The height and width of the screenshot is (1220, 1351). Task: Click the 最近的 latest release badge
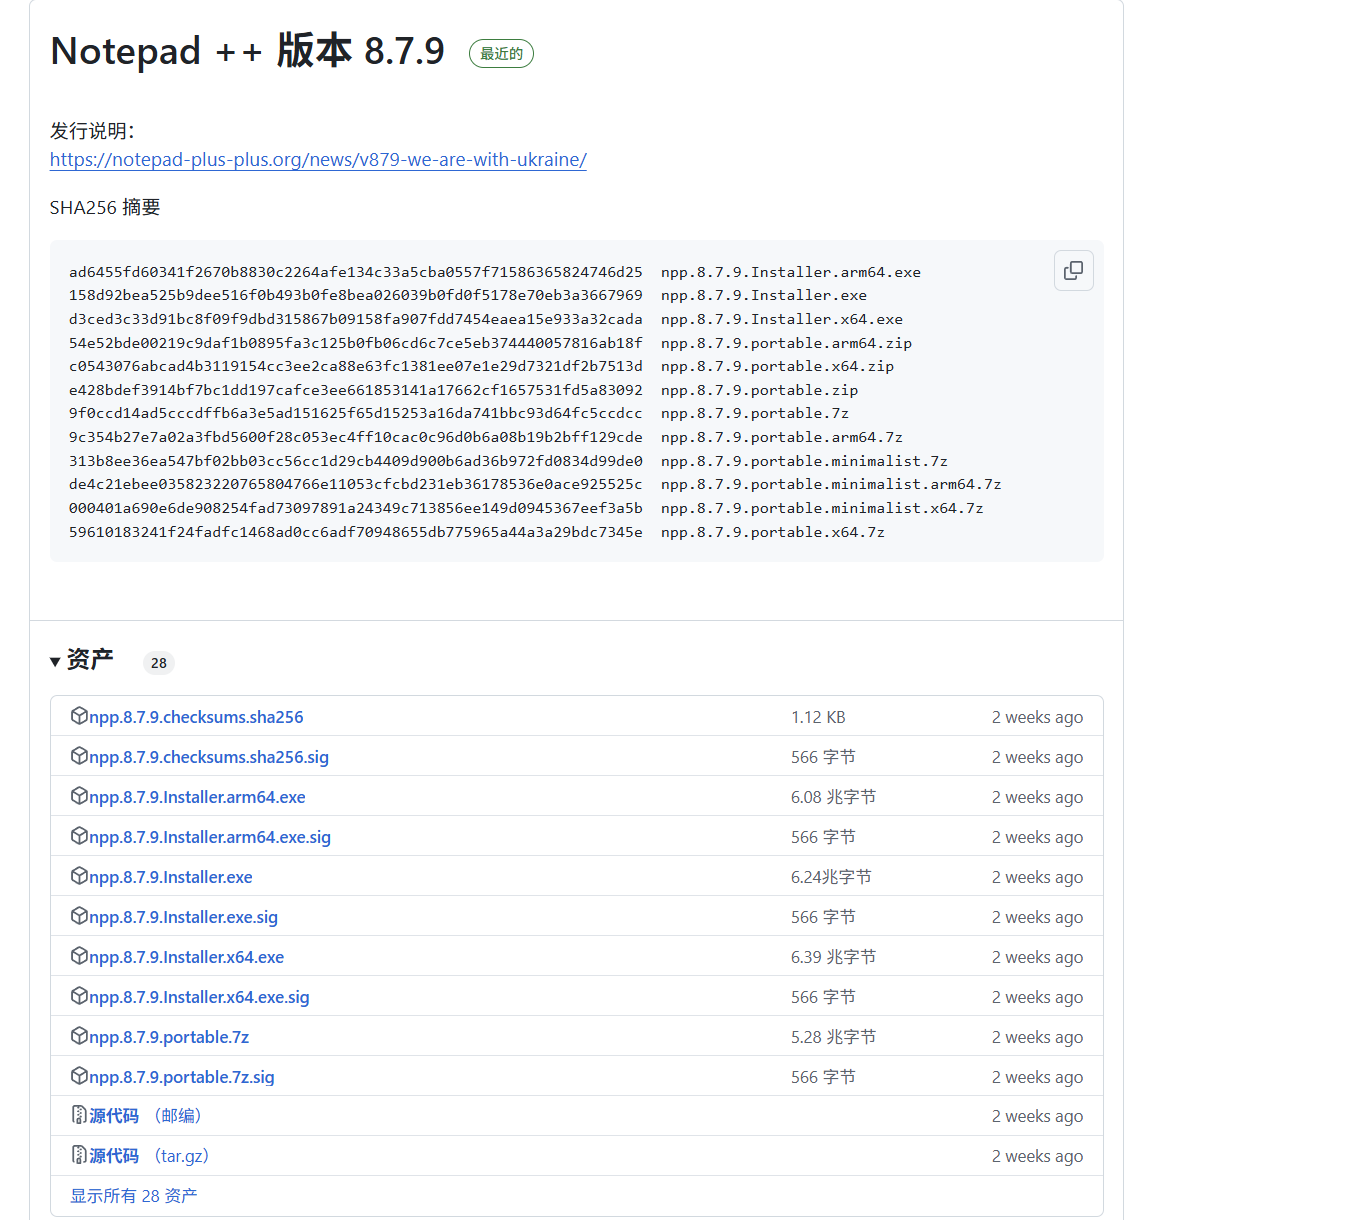coord(501,54)
